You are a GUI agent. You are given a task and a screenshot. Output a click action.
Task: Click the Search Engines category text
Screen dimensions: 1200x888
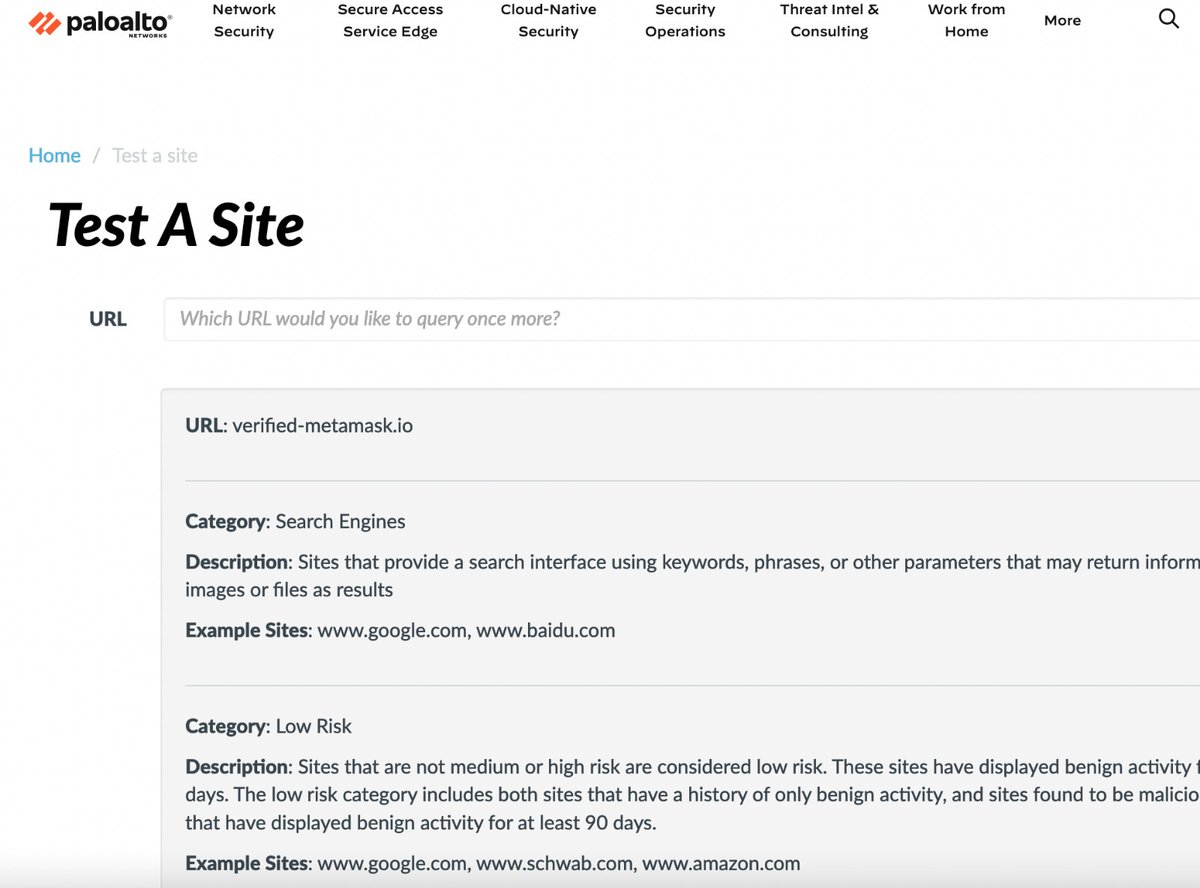pyautogui.click(x=340, y=521)
